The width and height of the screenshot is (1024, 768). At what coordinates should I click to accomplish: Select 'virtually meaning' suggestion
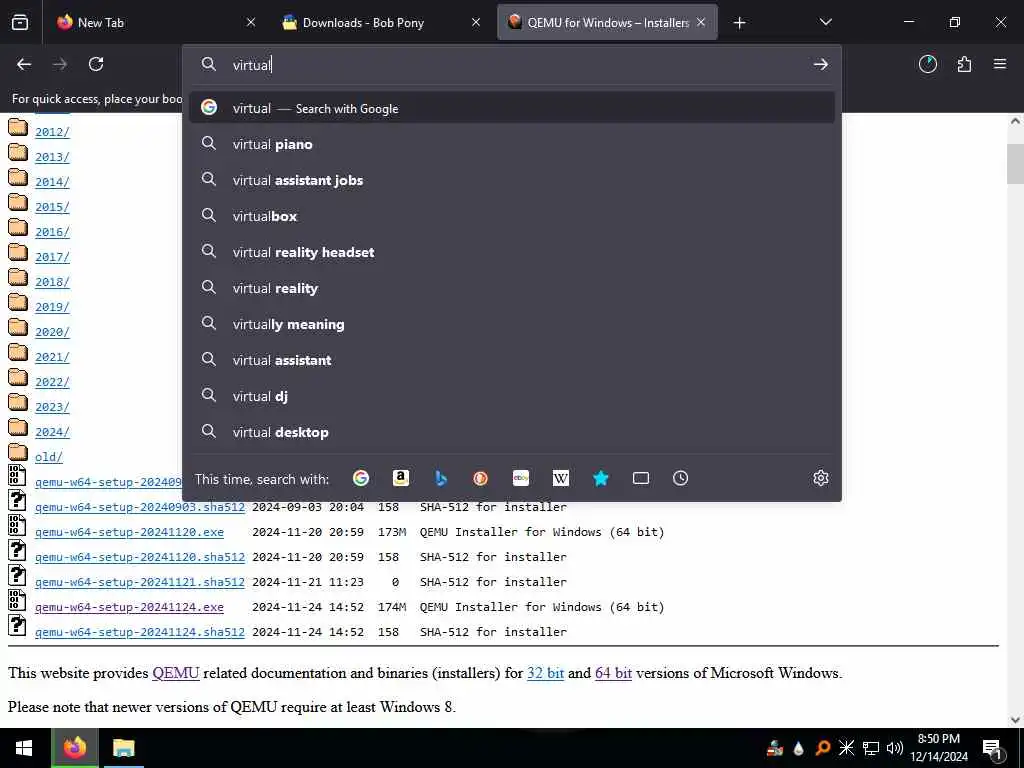point(511,323)
